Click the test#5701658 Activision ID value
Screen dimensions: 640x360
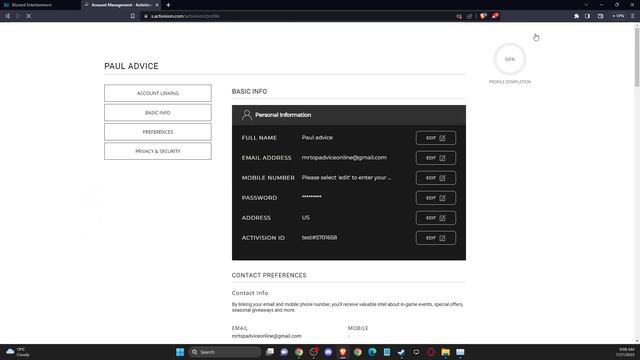[x=319, y=238]
